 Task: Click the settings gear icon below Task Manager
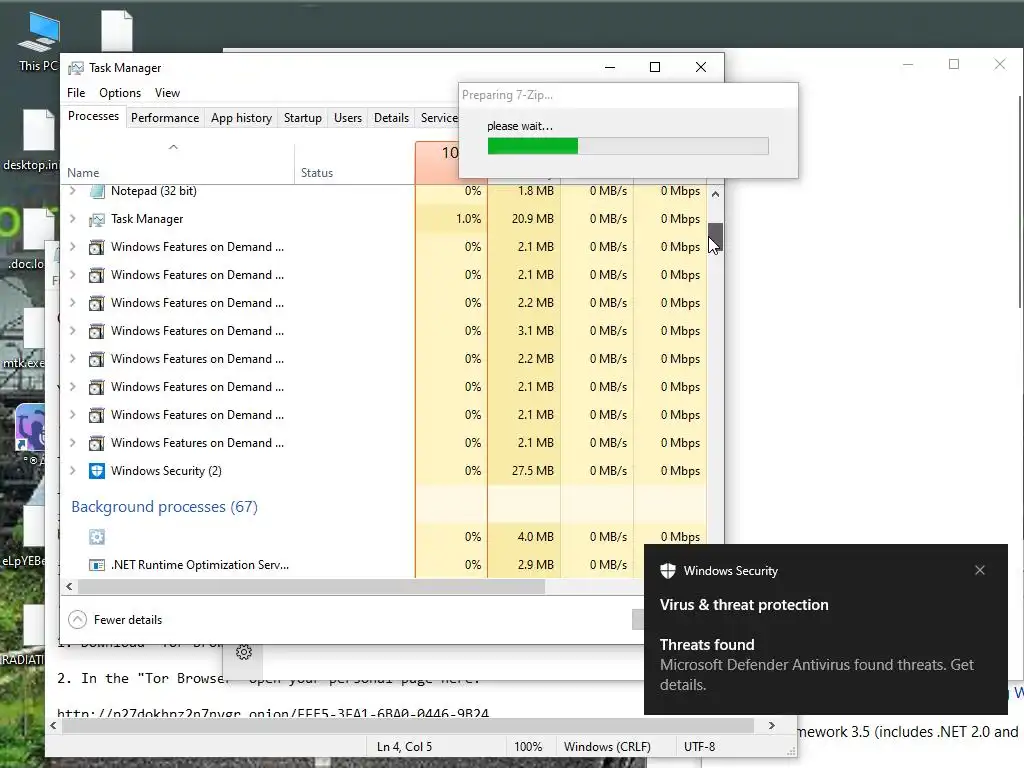tap(244, 652)
